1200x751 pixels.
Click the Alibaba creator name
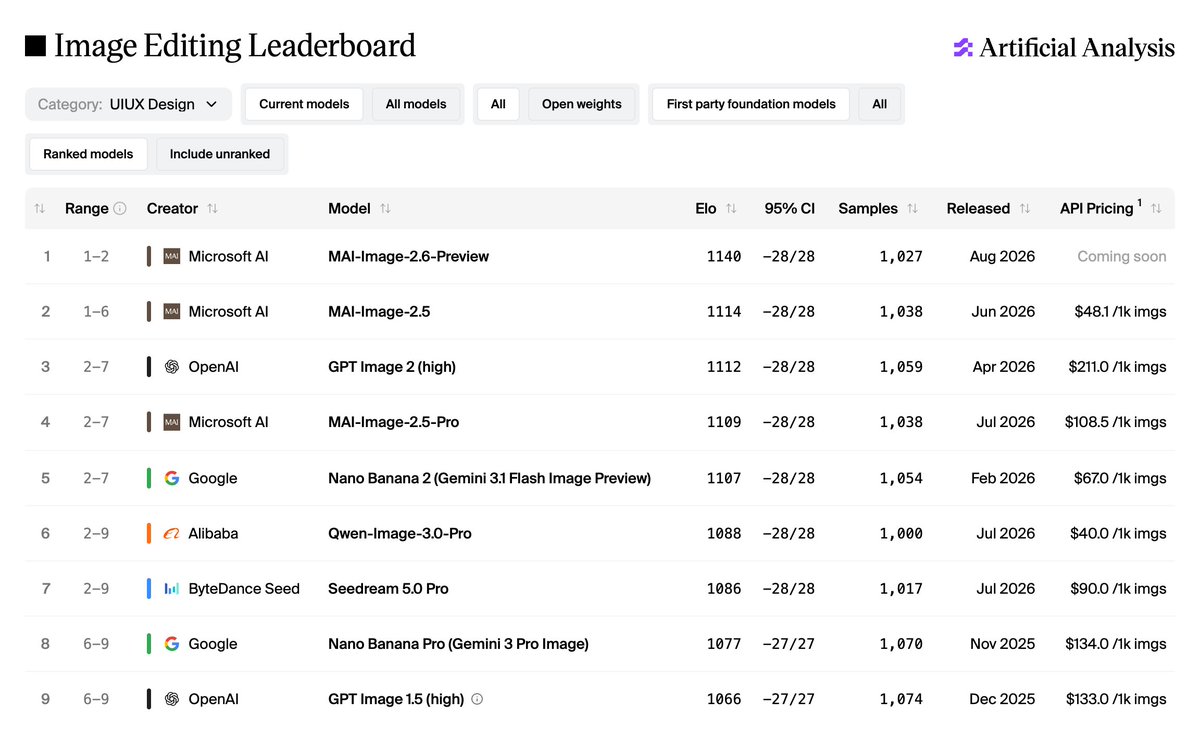click(214, 533)
